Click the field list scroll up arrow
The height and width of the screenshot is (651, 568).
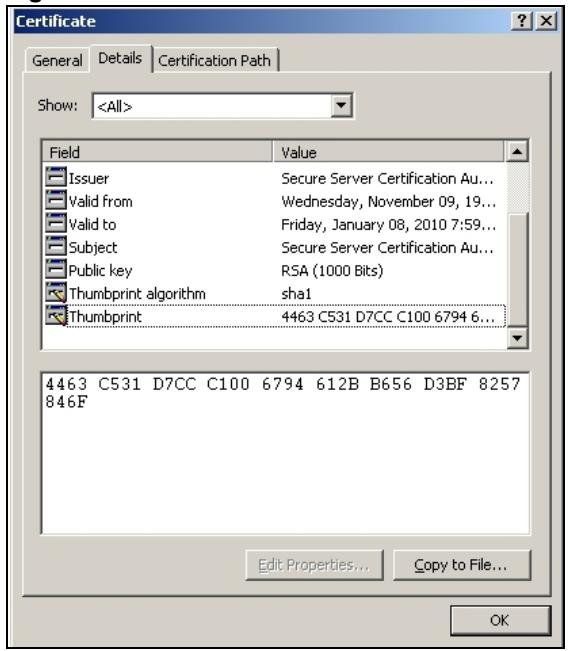point(517,152)
